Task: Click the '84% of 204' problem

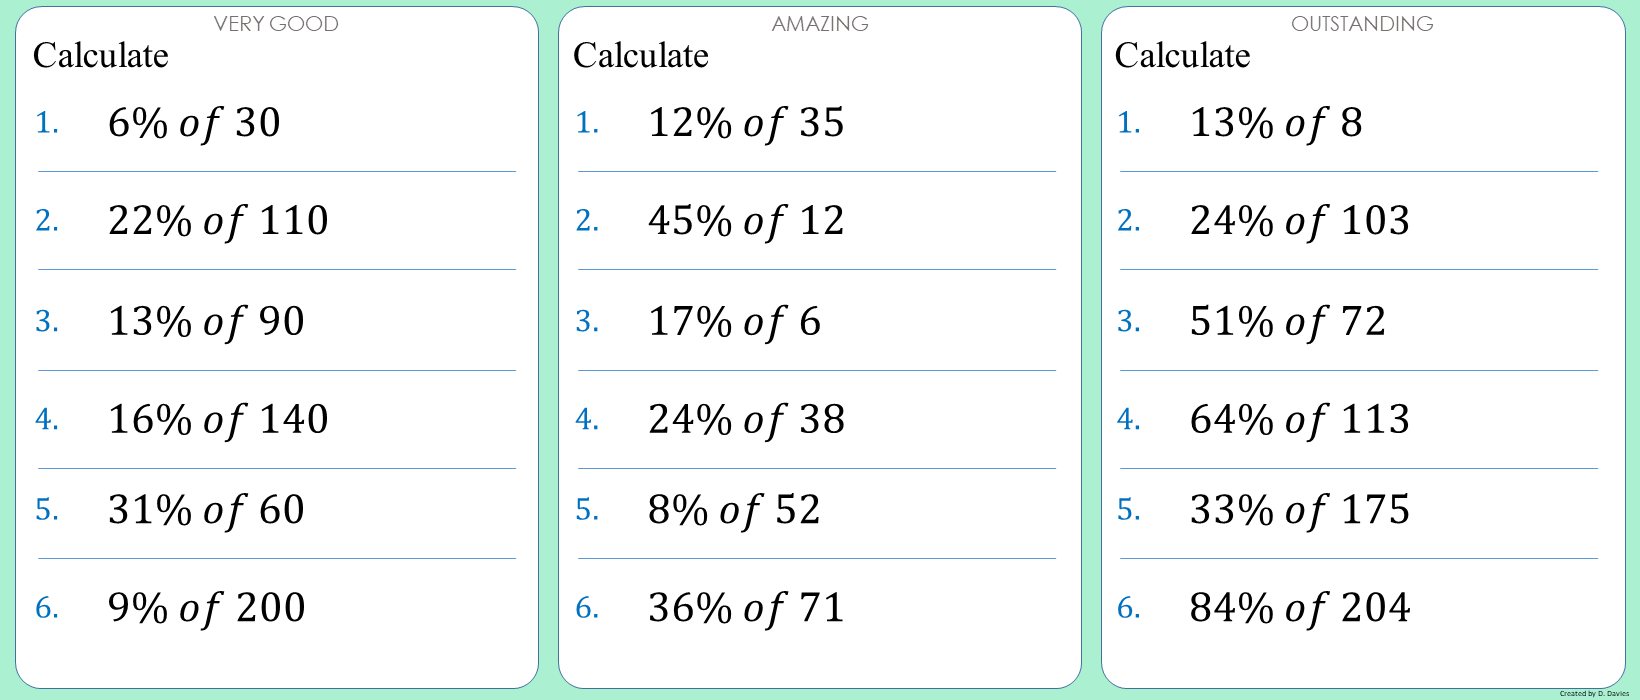Action: click(1300, 608)
